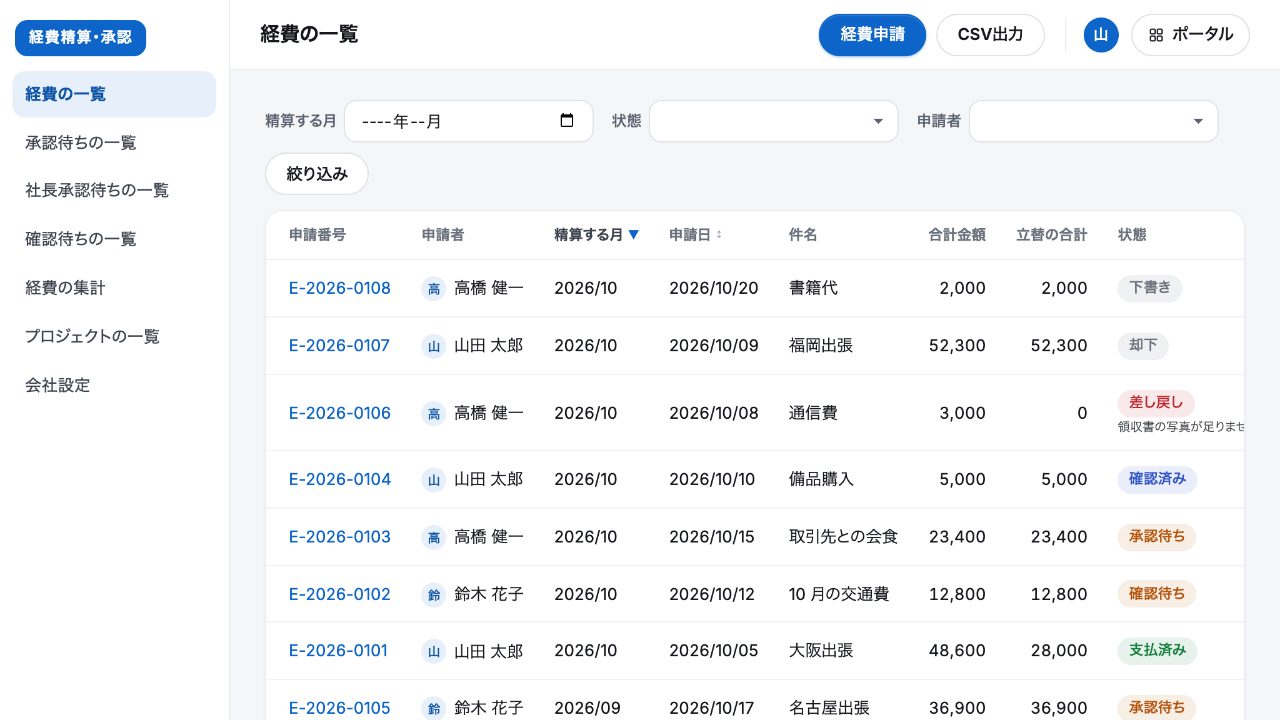Open expense link E-2026-0101

338,651
